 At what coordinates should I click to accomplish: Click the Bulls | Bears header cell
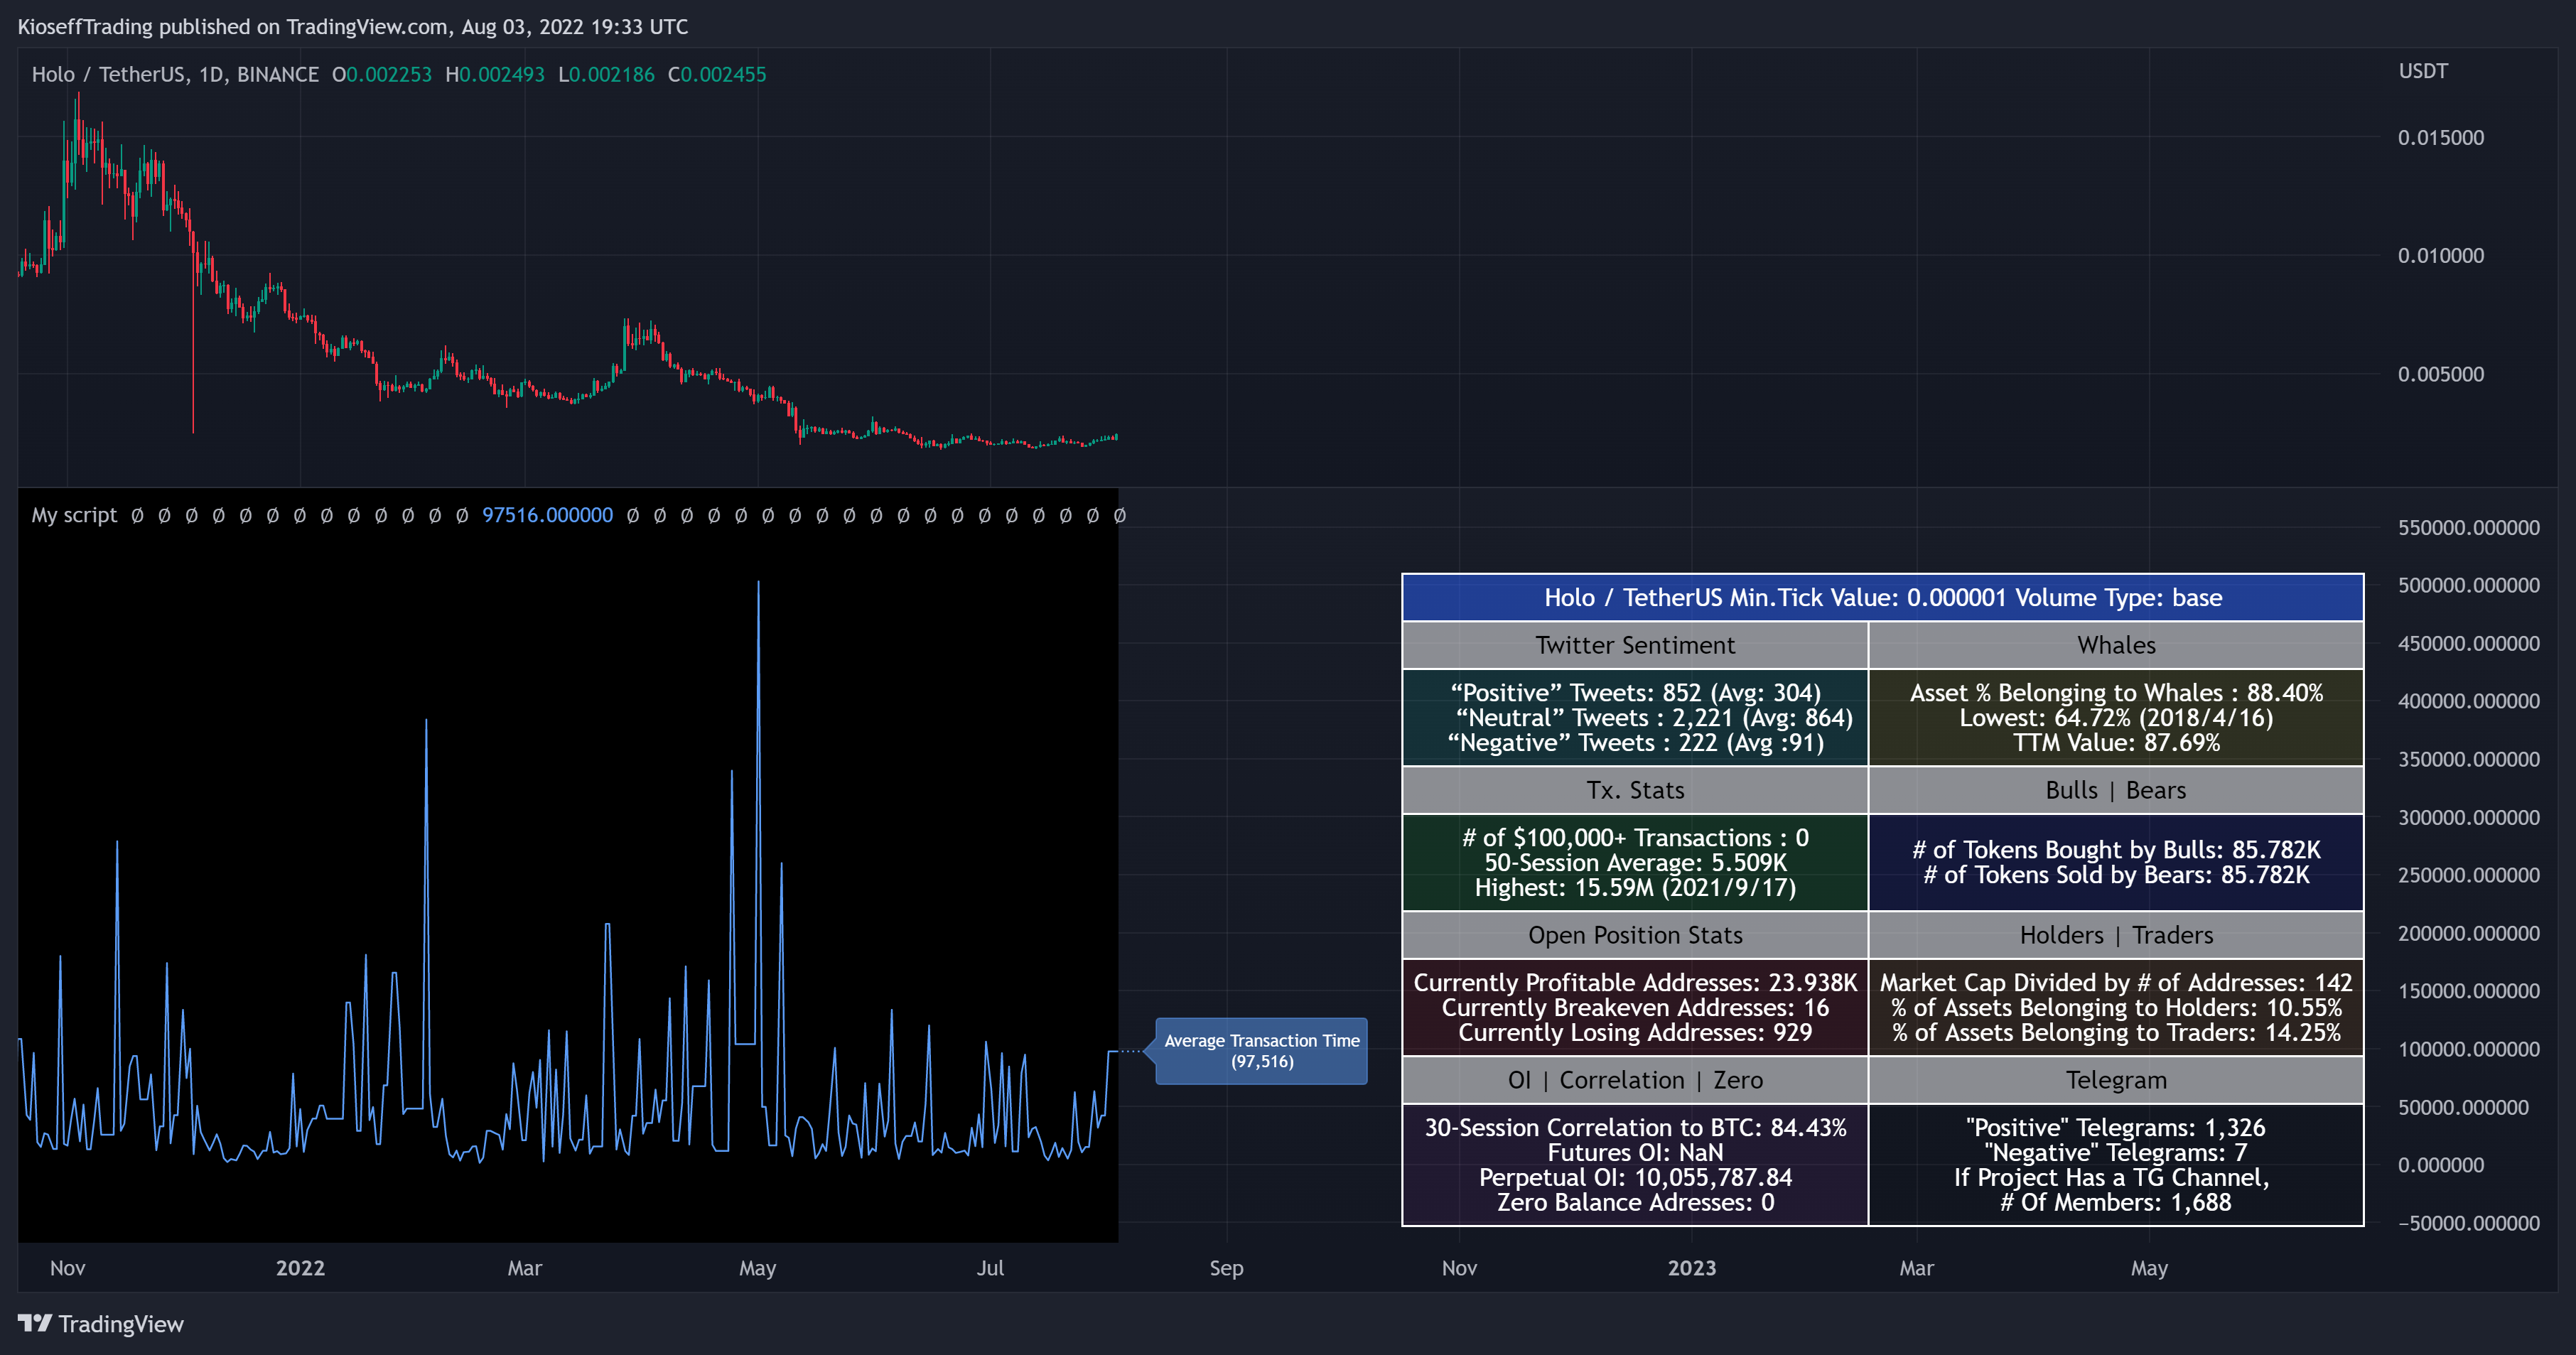[2116, 790]
